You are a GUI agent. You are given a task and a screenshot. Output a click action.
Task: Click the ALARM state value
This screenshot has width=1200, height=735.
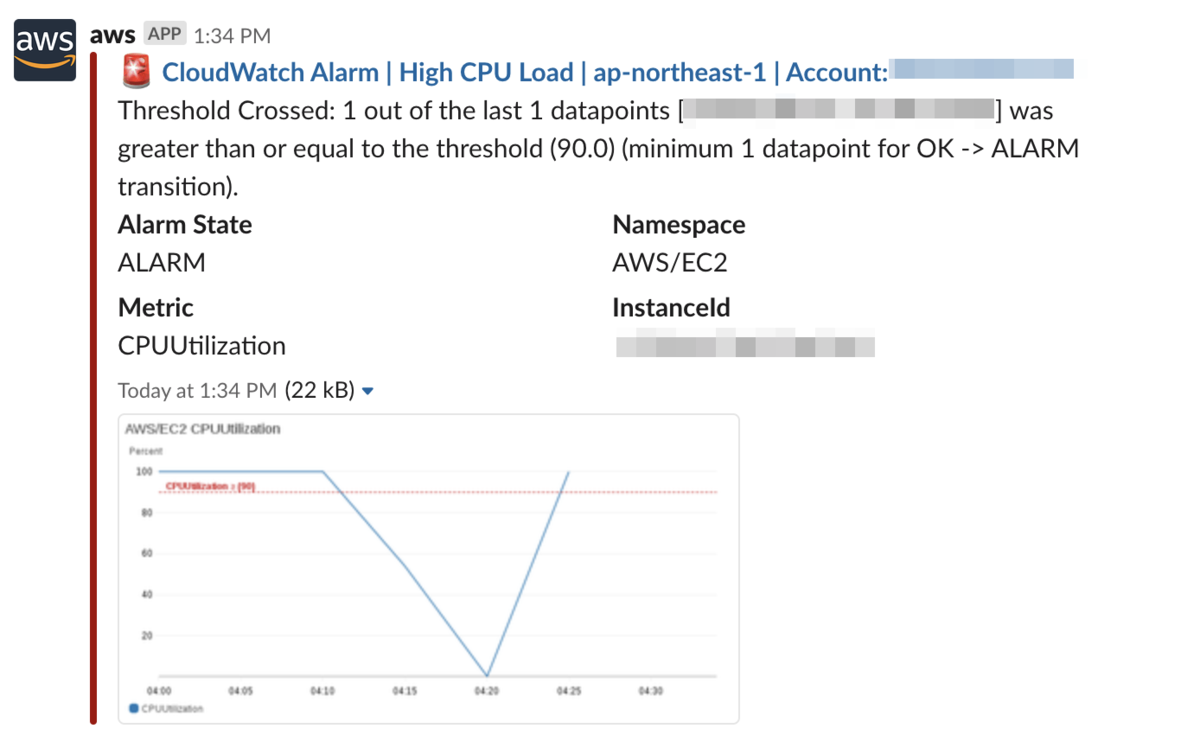click(x=162, y=263)
